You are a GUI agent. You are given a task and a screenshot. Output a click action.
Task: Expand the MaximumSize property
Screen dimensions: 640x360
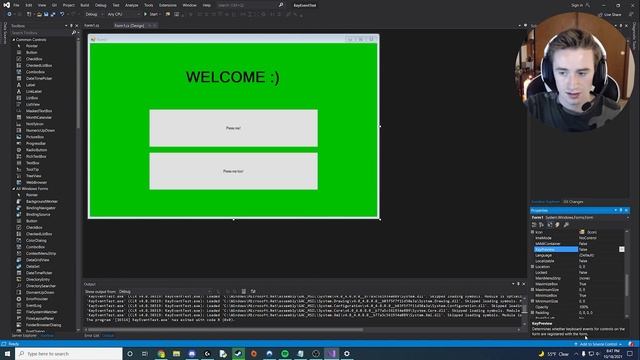coord(533,289)
